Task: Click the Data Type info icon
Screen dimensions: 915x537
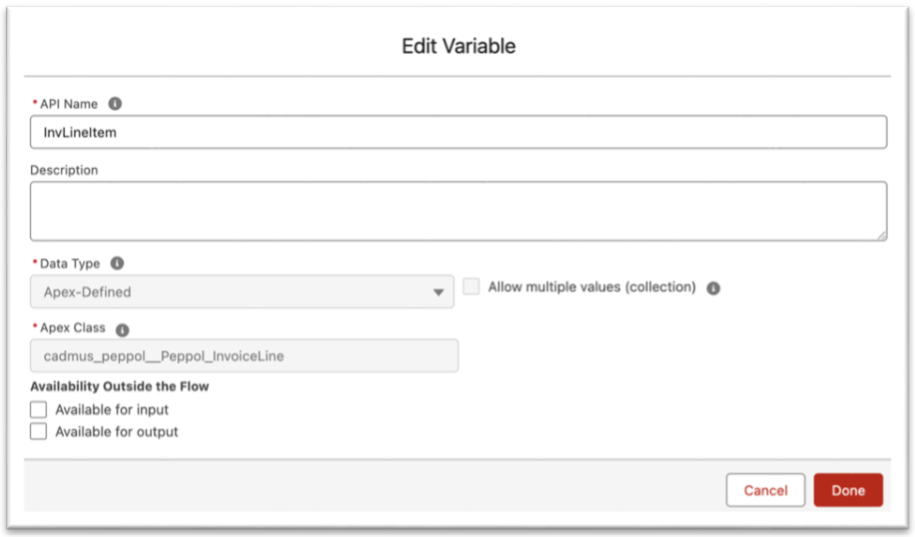Action: coord(117,264)
